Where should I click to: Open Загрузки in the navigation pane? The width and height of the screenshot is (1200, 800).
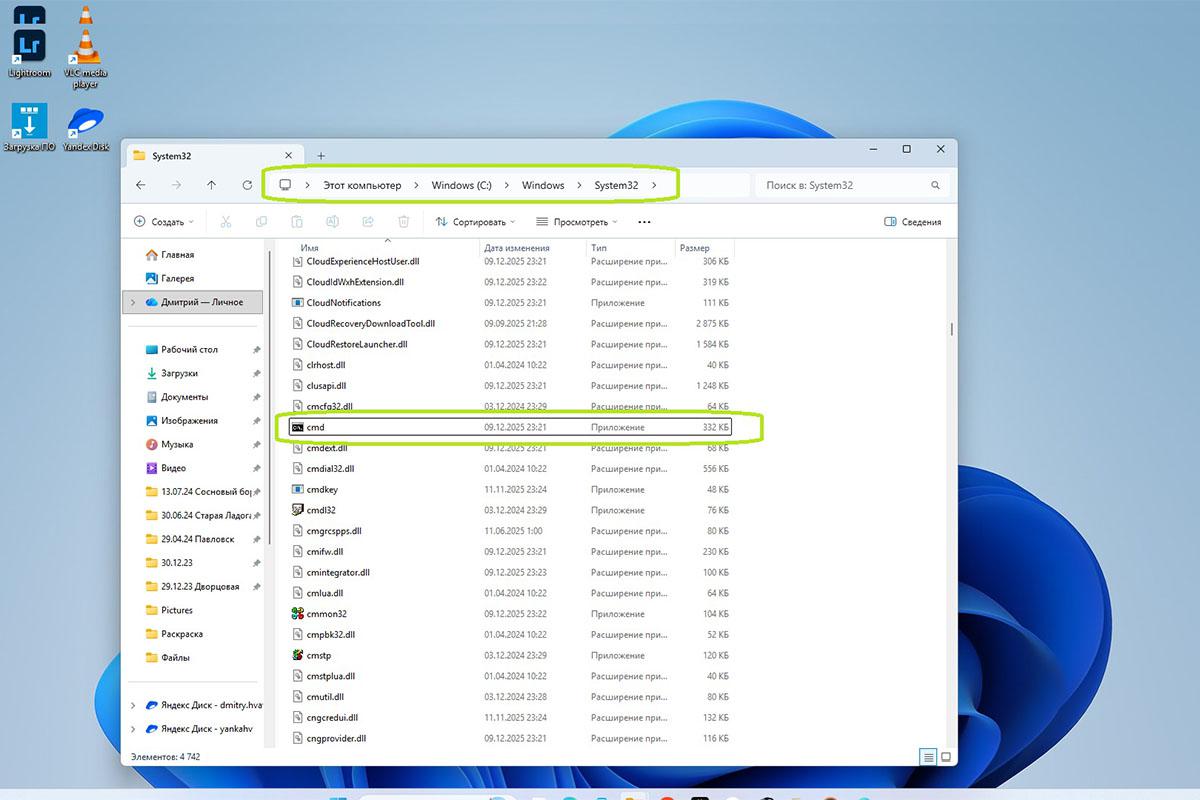coord(179,373)
